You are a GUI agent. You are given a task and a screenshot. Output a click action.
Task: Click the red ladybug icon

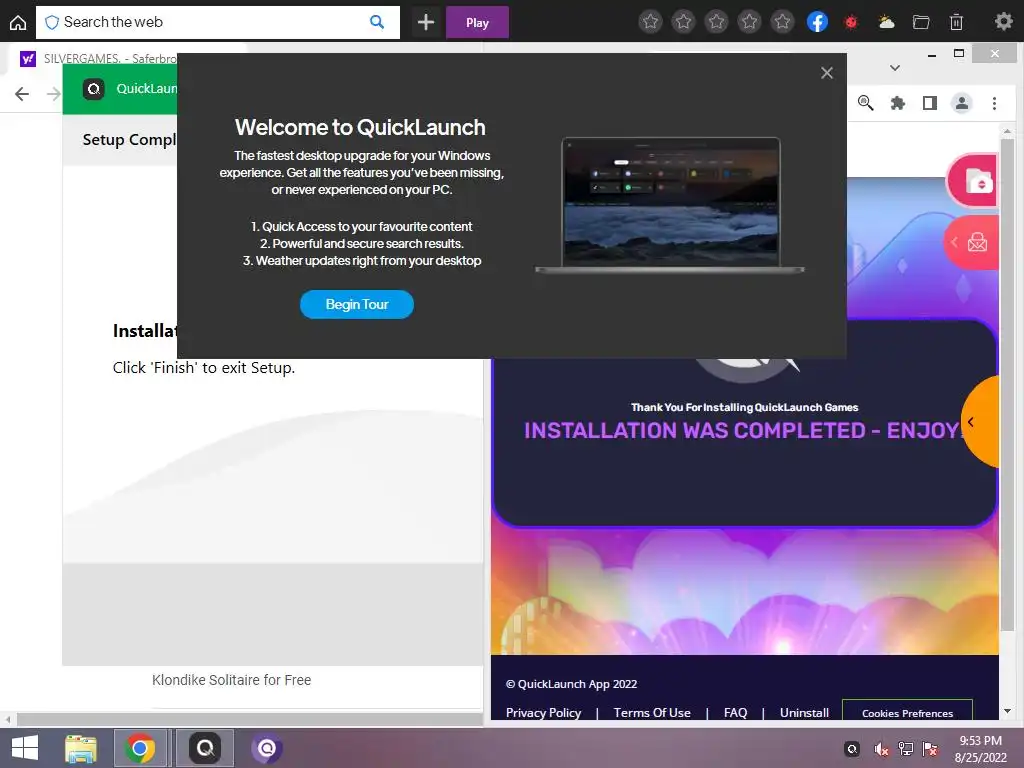851,22
